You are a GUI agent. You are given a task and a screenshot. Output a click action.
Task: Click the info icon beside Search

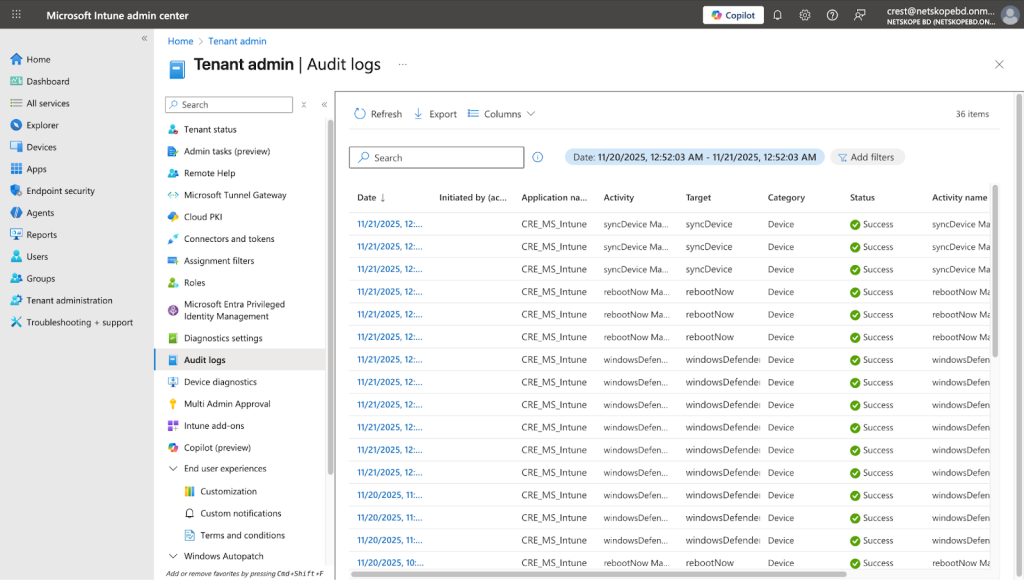pyautogui.click(x=537, y=157)
